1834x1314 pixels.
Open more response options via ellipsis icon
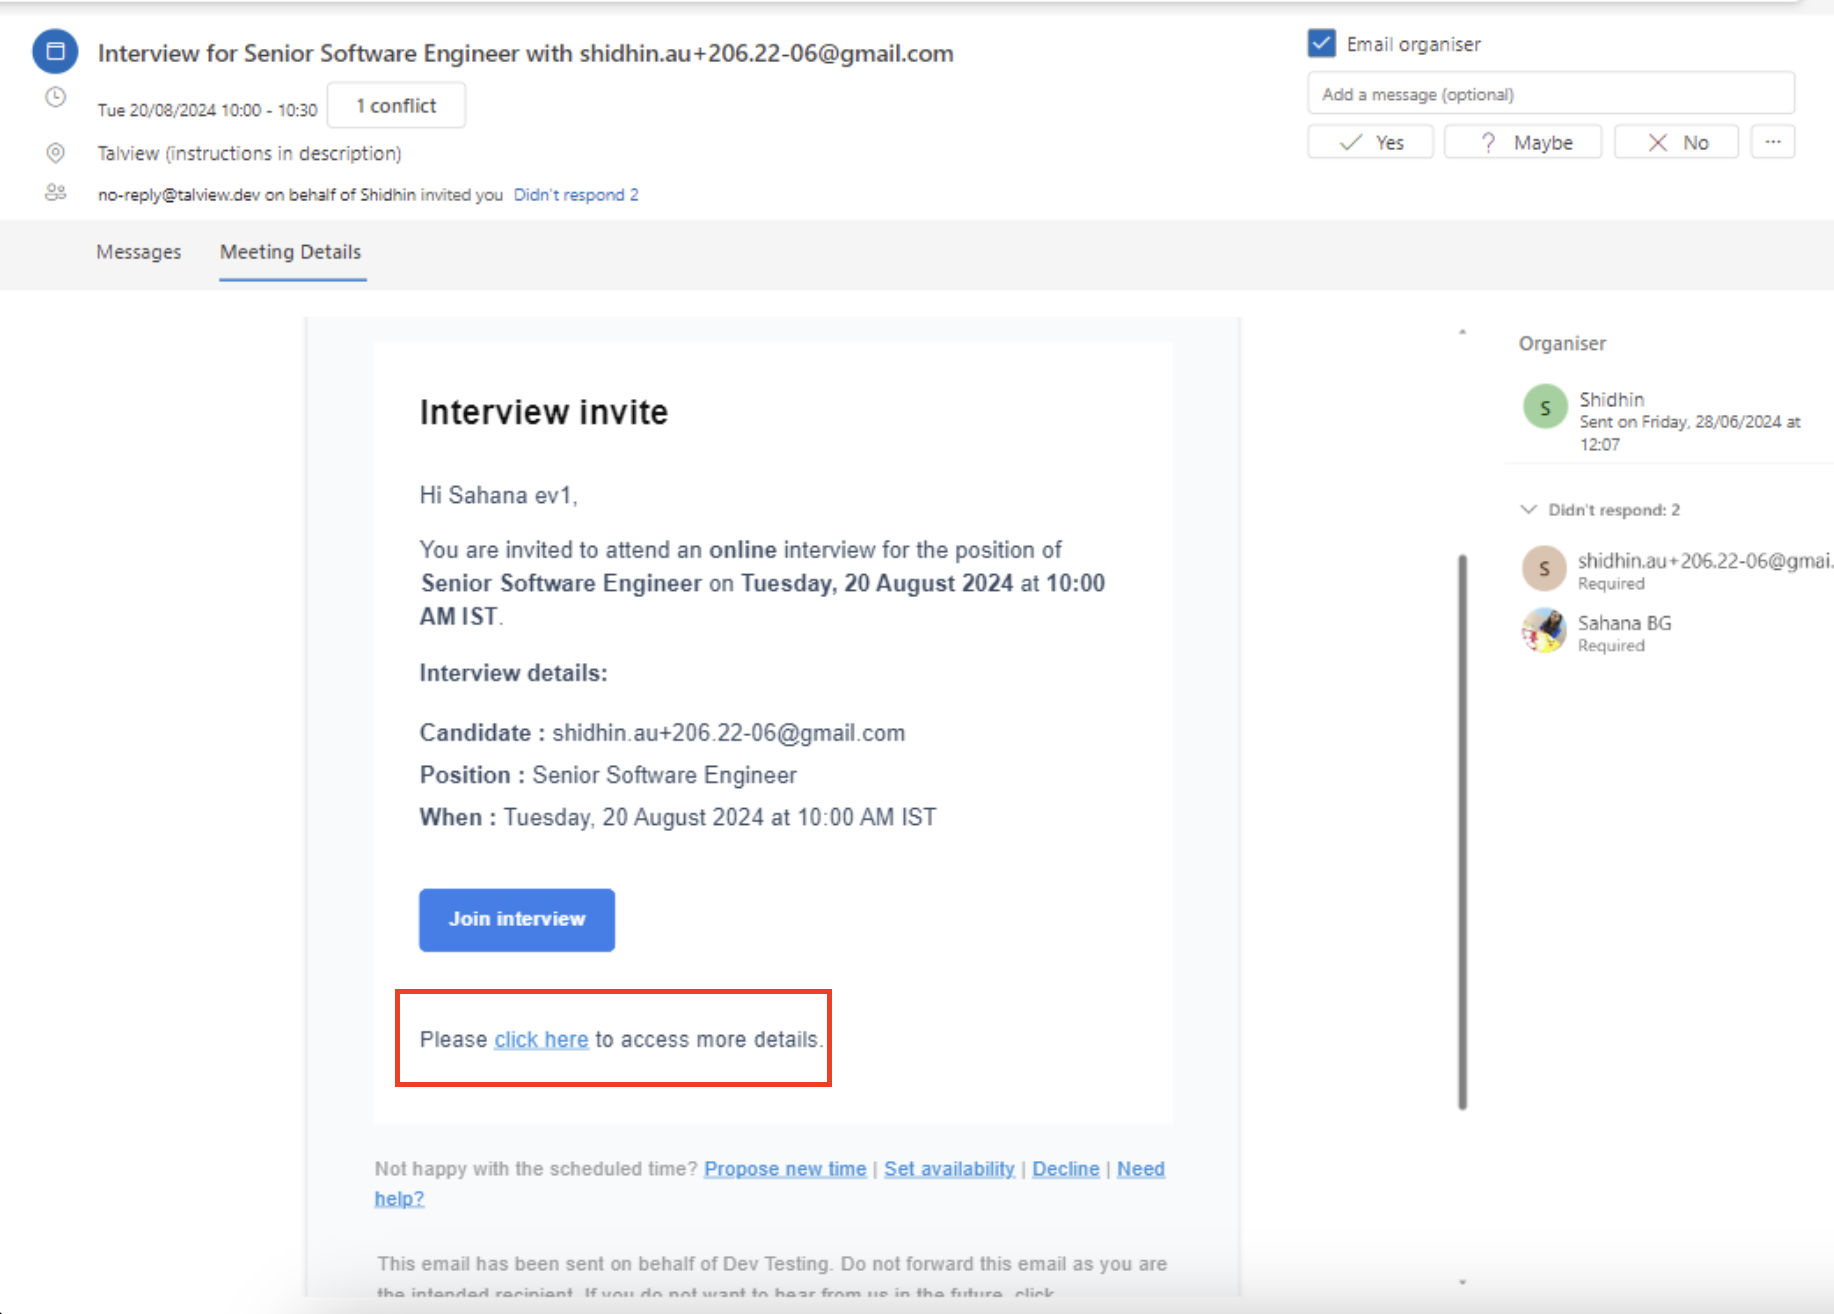pos(1772,141)
